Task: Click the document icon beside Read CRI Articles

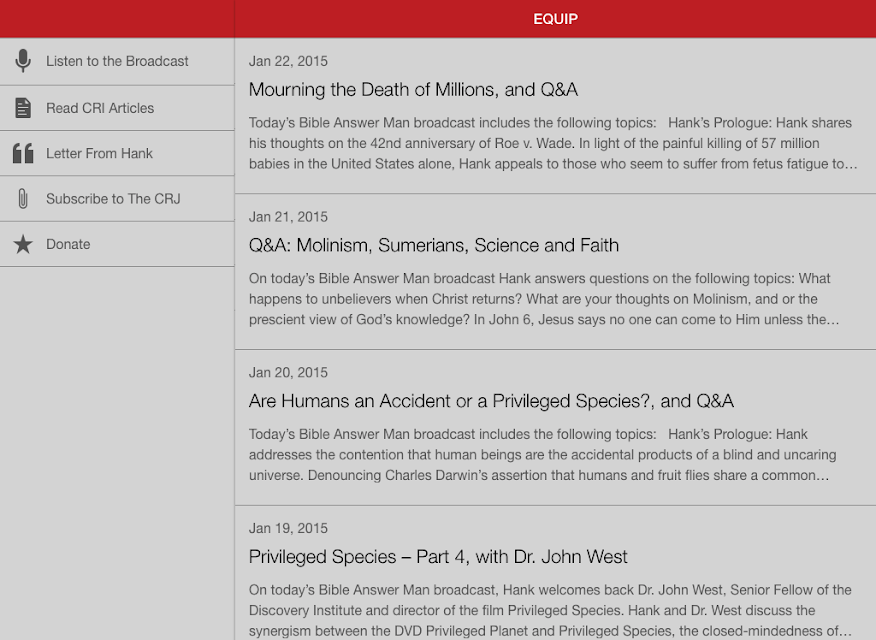Action: tap(23, 108)
